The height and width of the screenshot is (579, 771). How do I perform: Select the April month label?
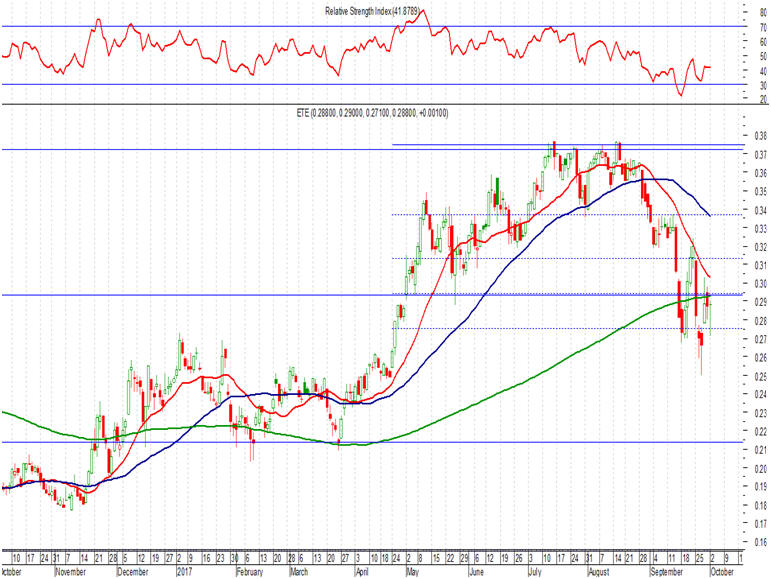pos(362,572)
